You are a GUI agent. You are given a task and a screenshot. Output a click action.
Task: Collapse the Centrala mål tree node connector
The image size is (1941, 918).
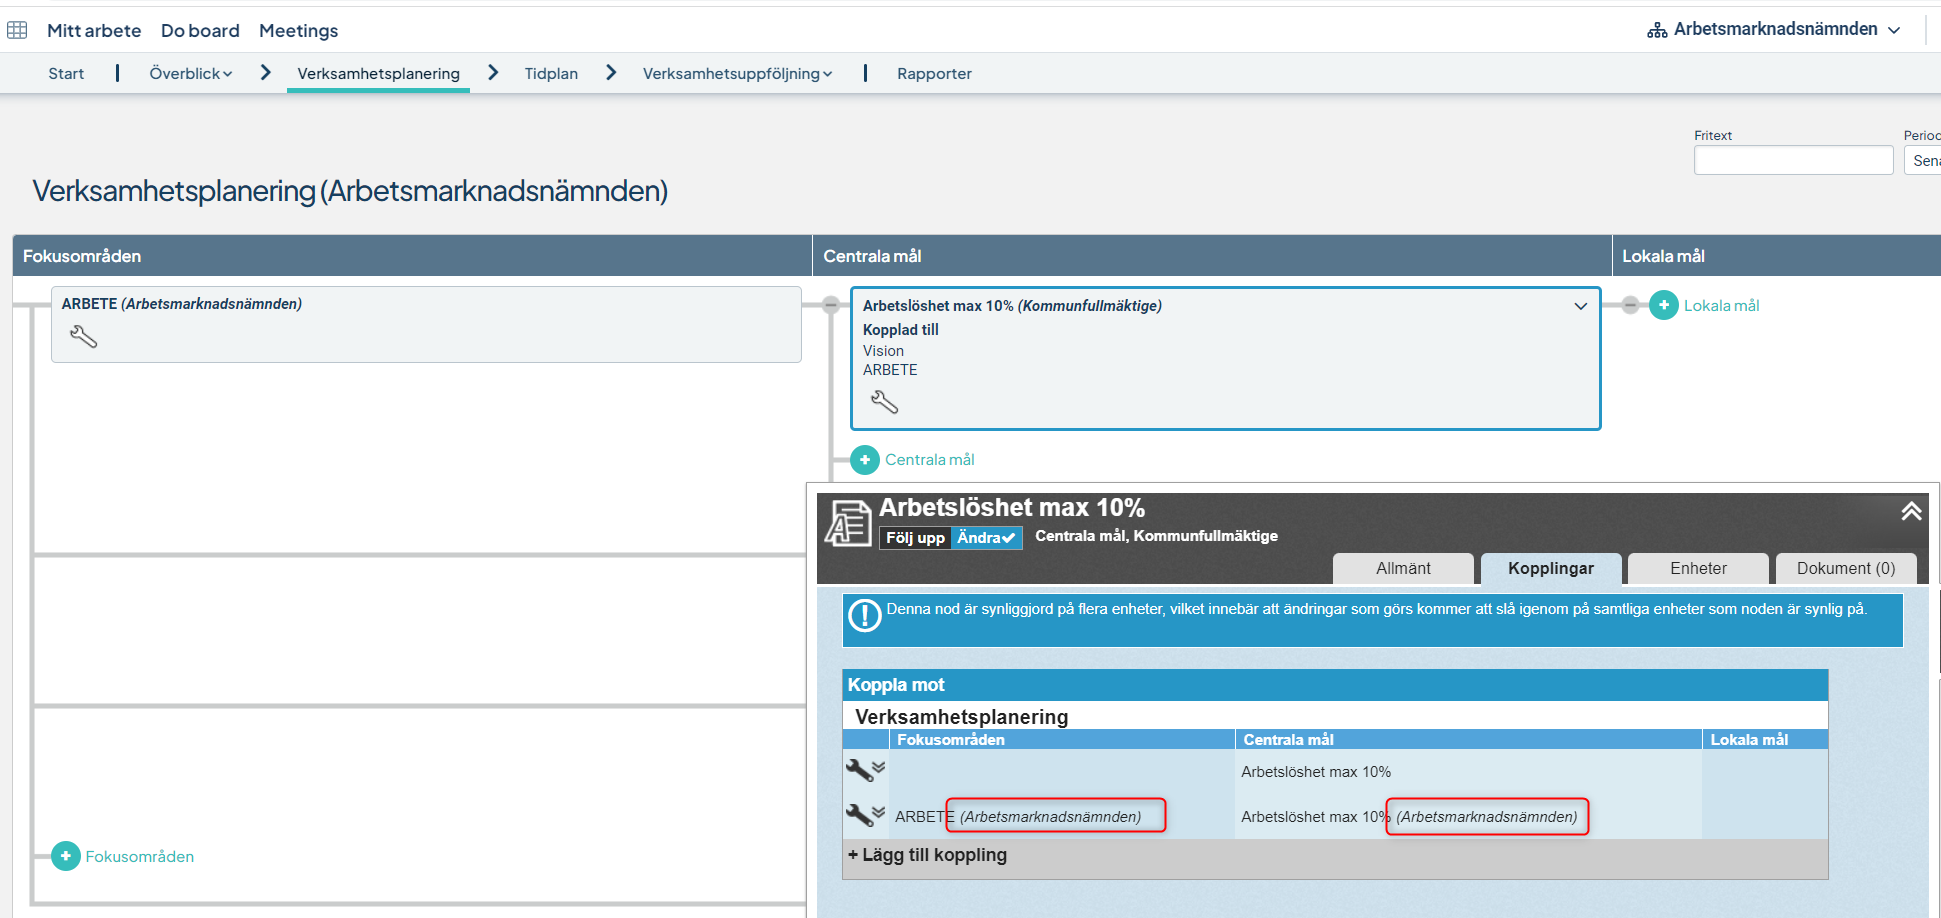point(831,305)
